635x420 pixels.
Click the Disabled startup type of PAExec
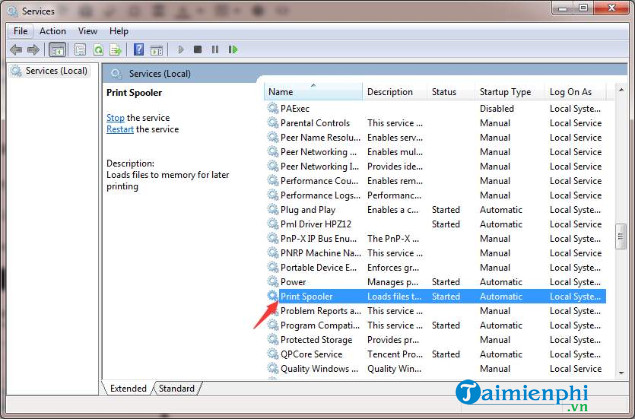click(x=496, y=109)
